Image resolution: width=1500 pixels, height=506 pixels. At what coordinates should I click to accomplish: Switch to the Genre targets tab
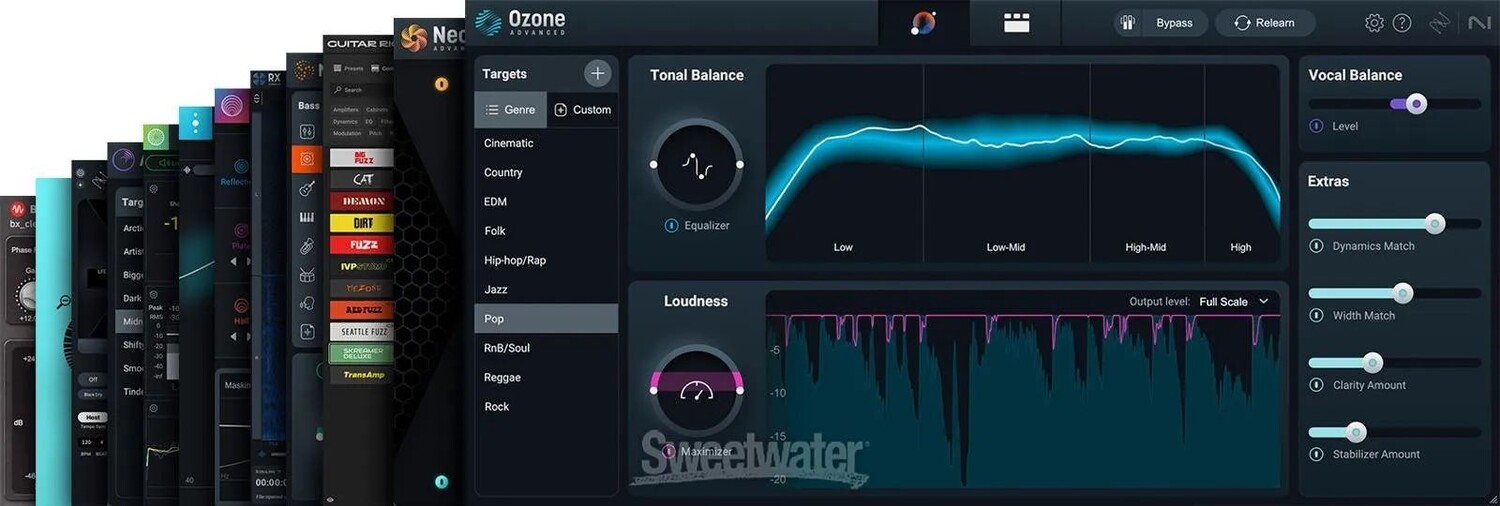[510, 110]
